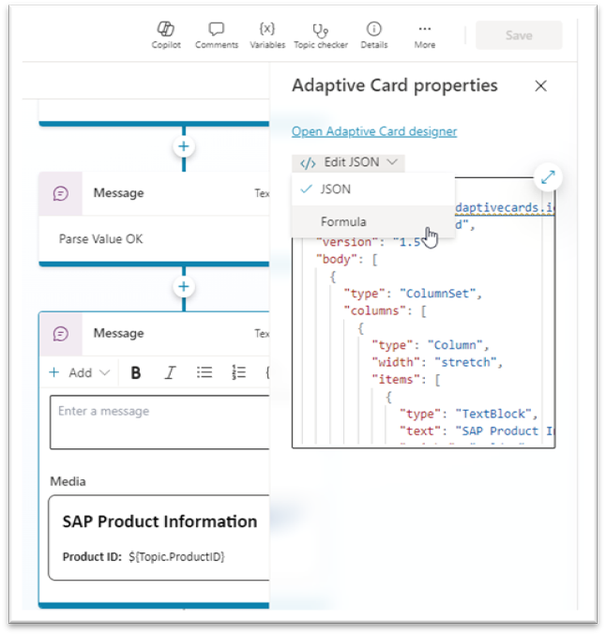This screenshot has height=635, width=606.
Task: Add node between top card and Parse Value message
Action: [x=184, y=146]
